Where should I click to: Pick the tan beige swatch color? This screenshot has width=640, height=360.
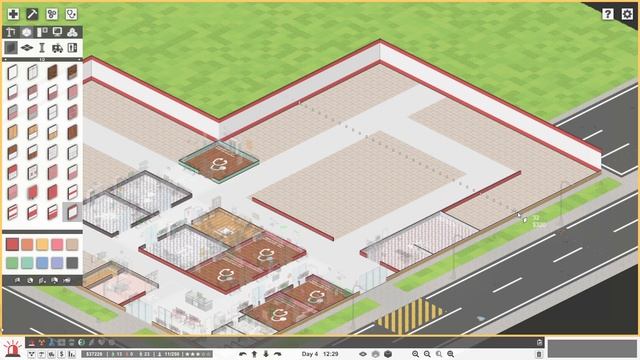pos(72,244)
